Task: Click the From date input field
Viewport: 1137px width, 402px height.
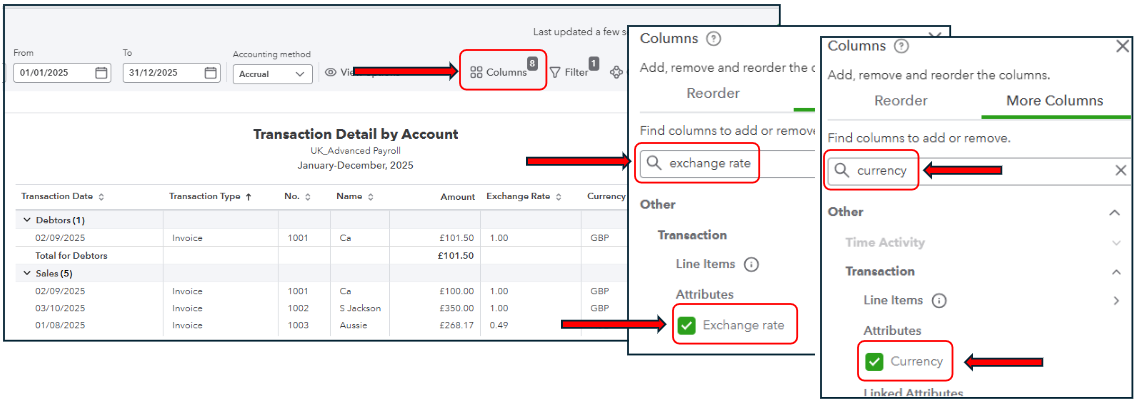Action: pos(55,73)
